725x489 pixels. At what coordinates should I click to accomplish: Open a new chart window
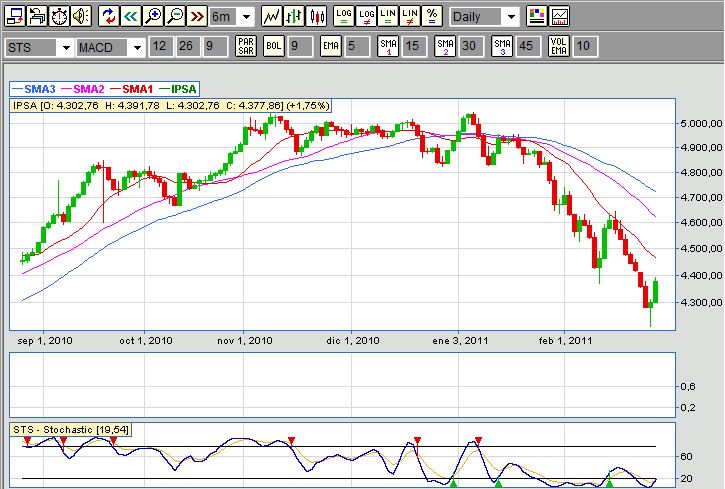point(15,17)
